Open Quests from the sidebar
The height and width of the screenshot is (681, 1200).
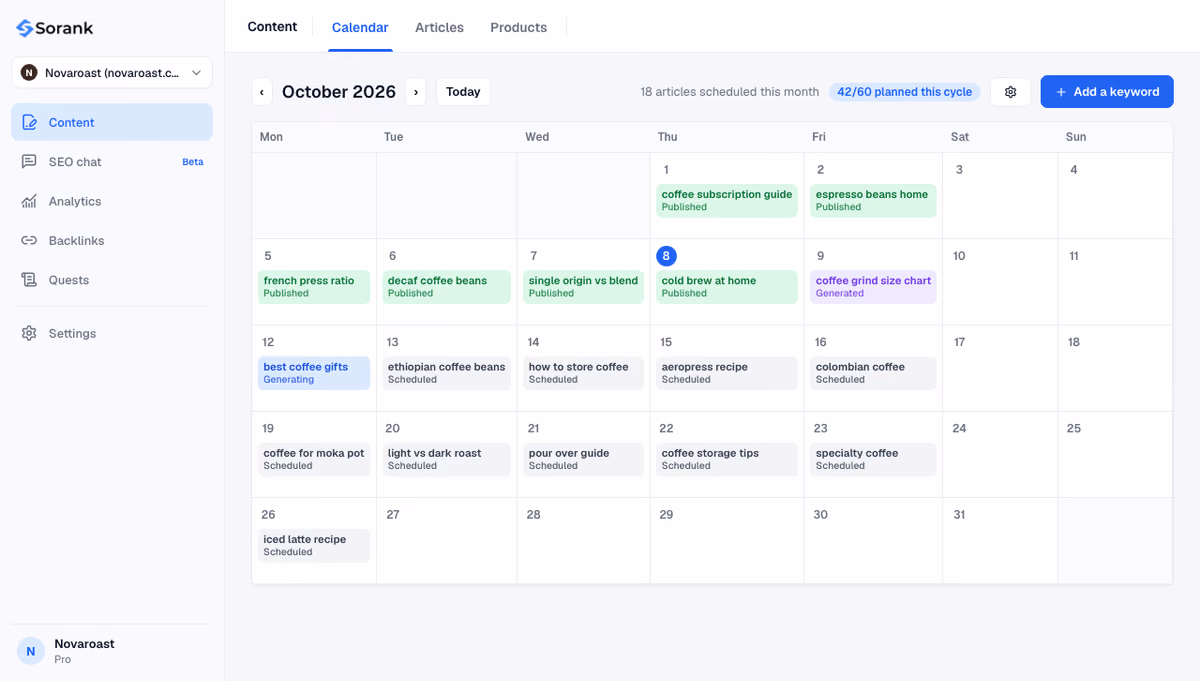112,280
